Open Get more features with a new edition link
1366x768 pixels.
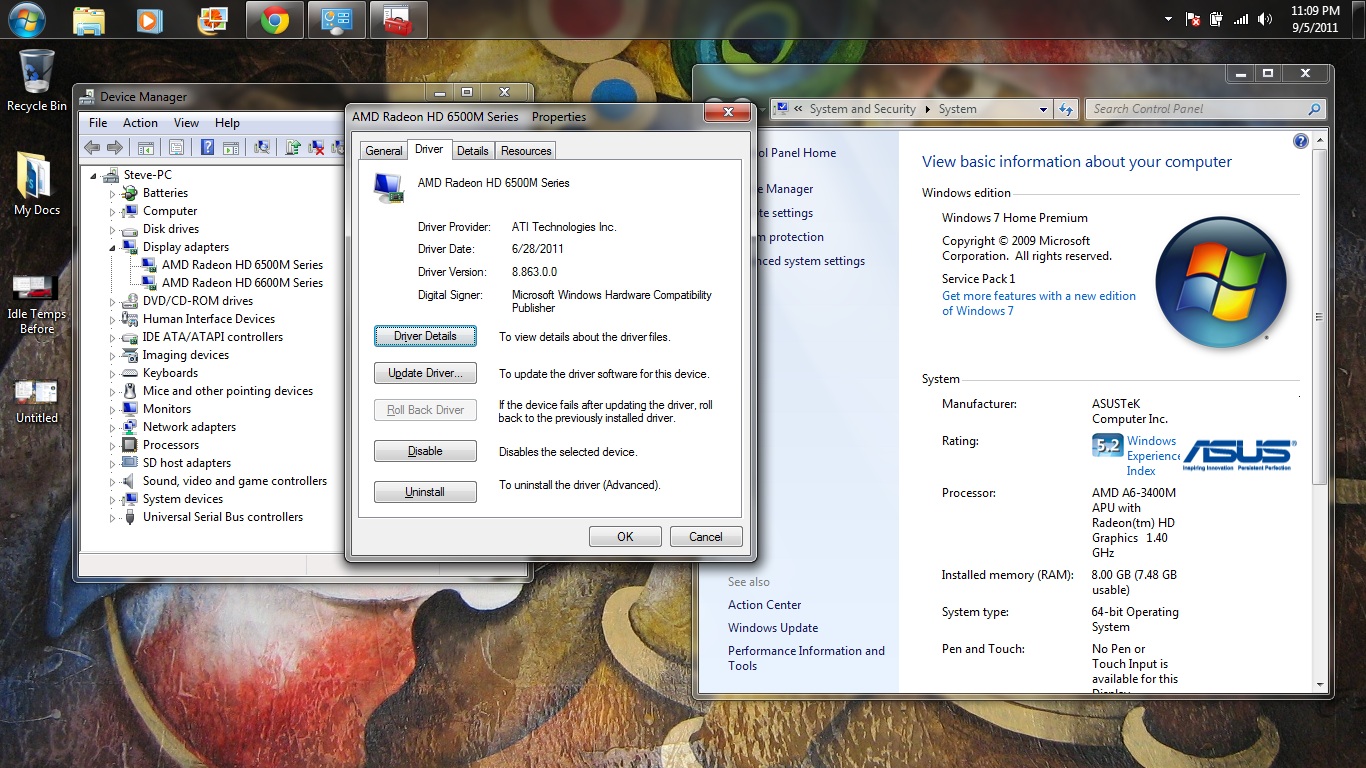click(x=1039, y=303)
